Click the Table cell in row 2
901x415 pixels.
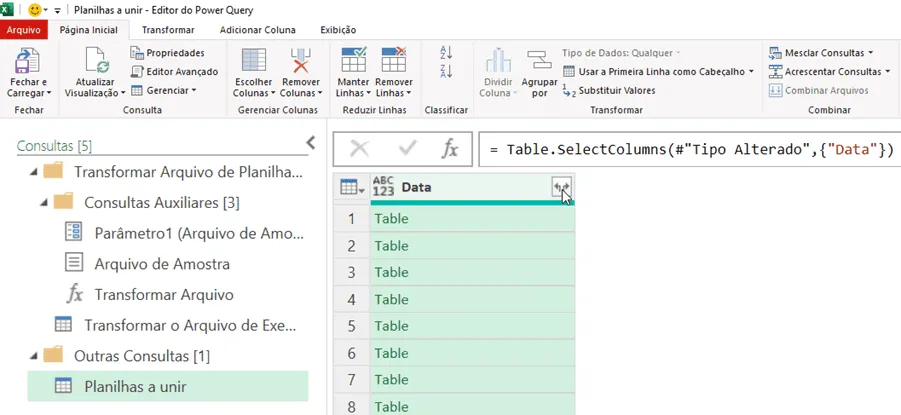tap(472, 246)
